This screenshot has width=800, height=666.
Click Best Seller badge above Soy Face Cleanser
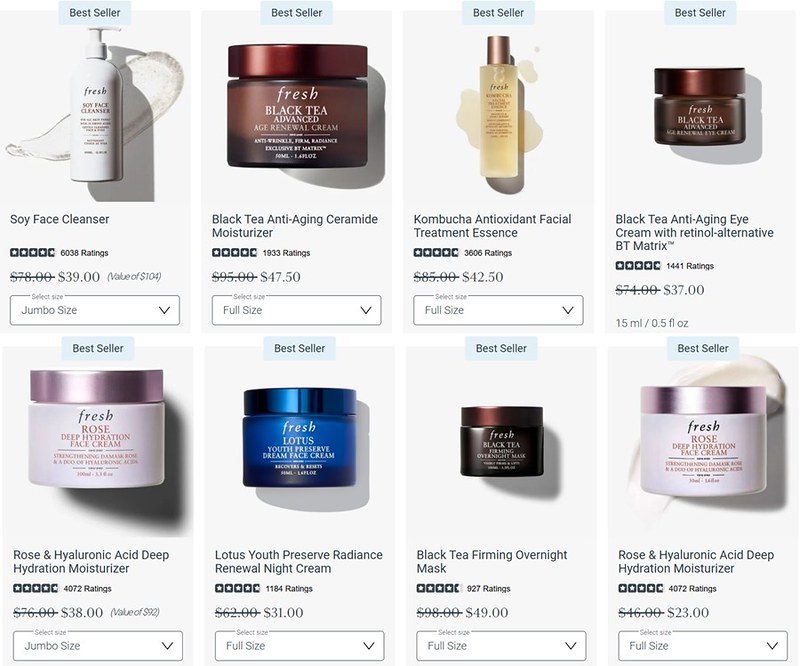(x=95, y=13)
